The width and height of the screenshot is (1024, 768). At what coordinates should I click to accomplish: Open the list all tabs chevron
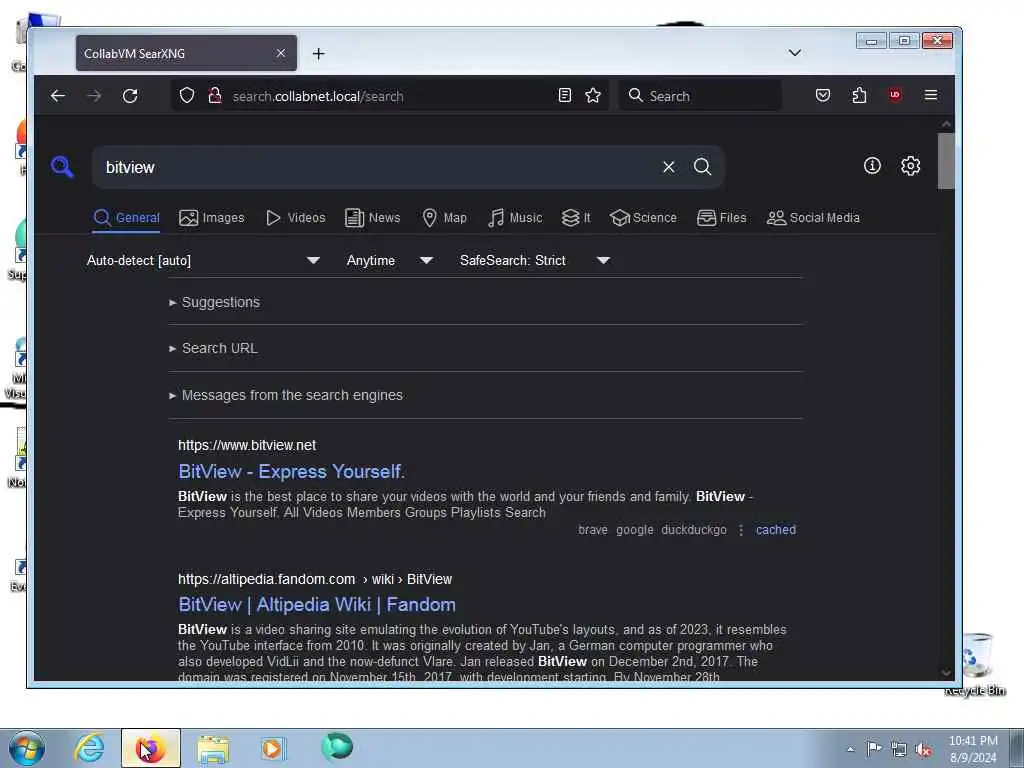point(795,52)
